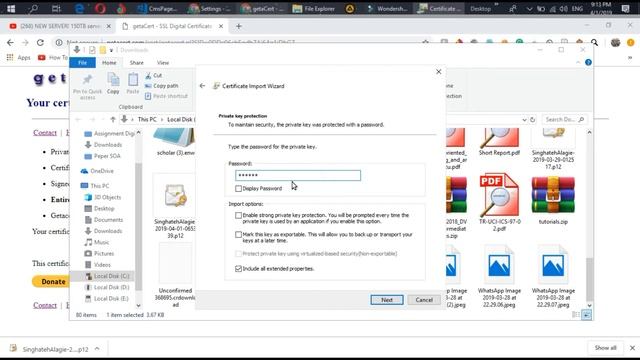Screen dimensions: 640x360
Task: Switch to Share ribbon tab
Action: coord(137,62)
